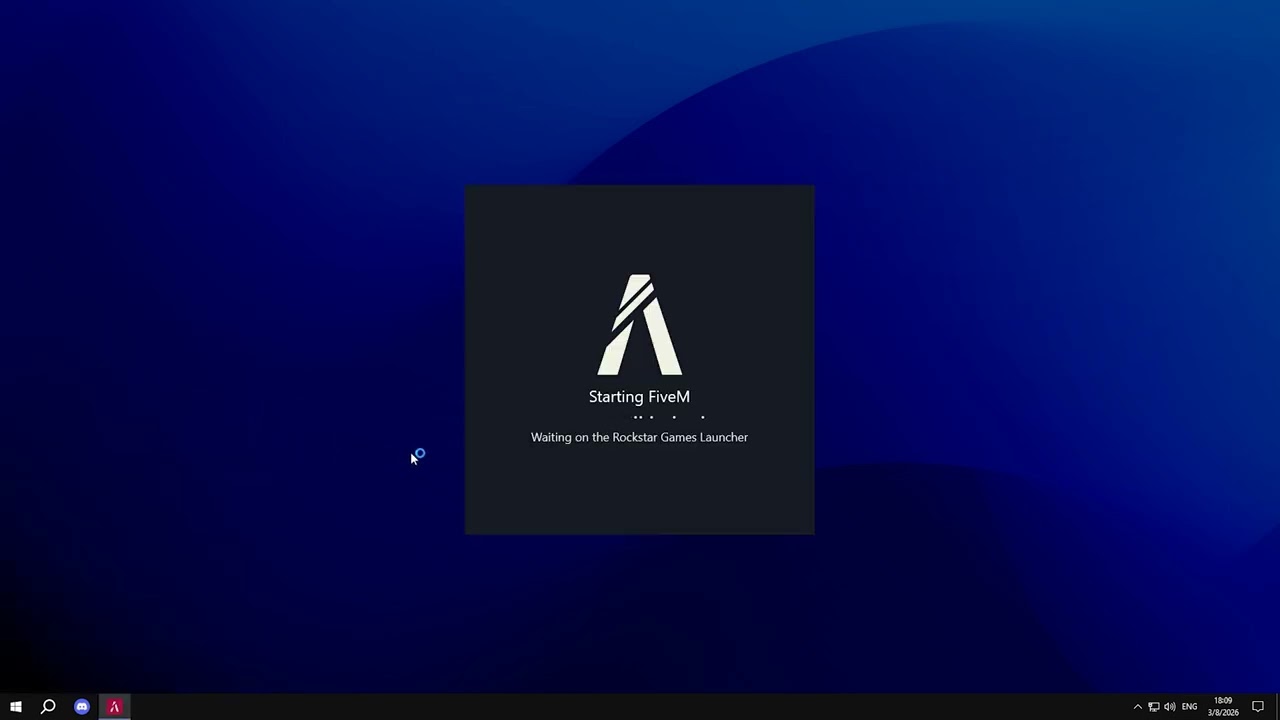Click "Waiting on the Rockstar Games Launcher" status text
Screen dimensions: 1280x720
coord(639,437)
